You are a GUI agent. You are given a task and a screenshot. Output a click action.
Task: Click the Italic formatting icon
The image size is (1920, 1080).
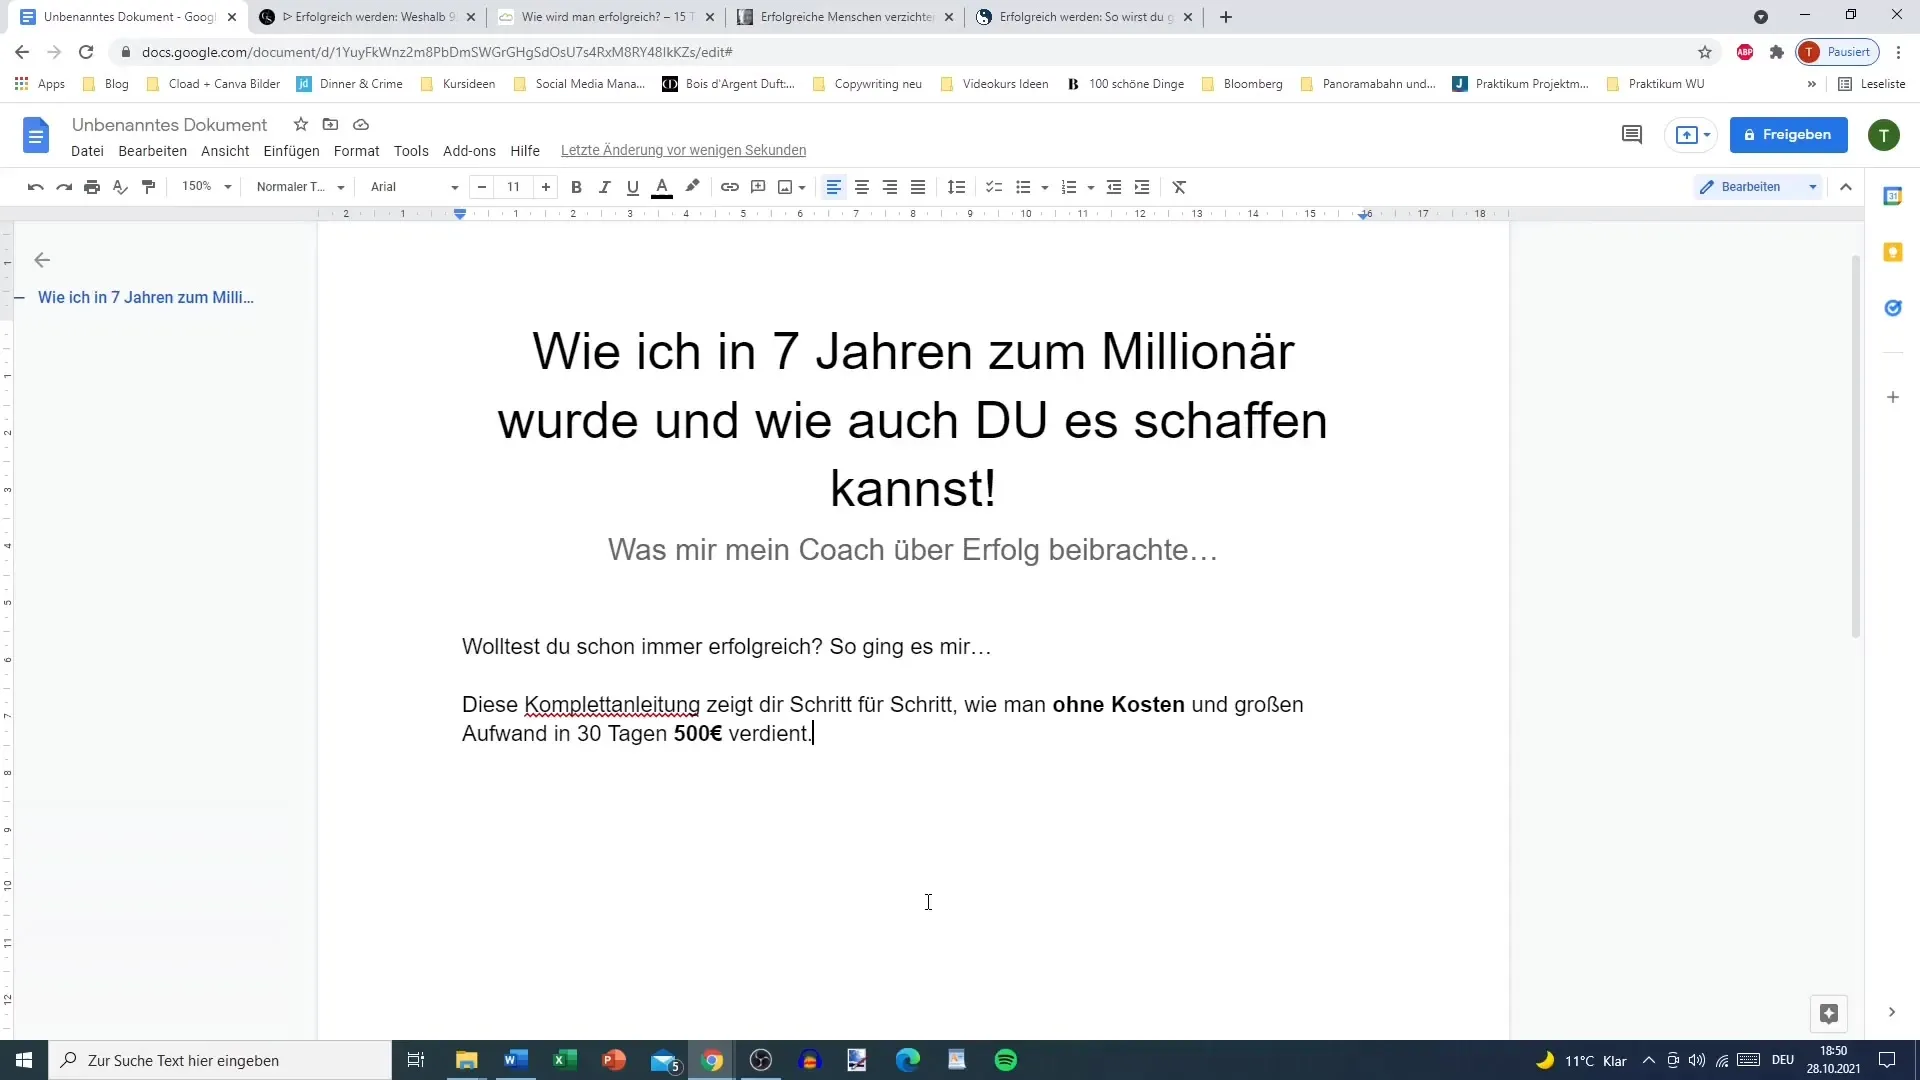coord(604,186)
